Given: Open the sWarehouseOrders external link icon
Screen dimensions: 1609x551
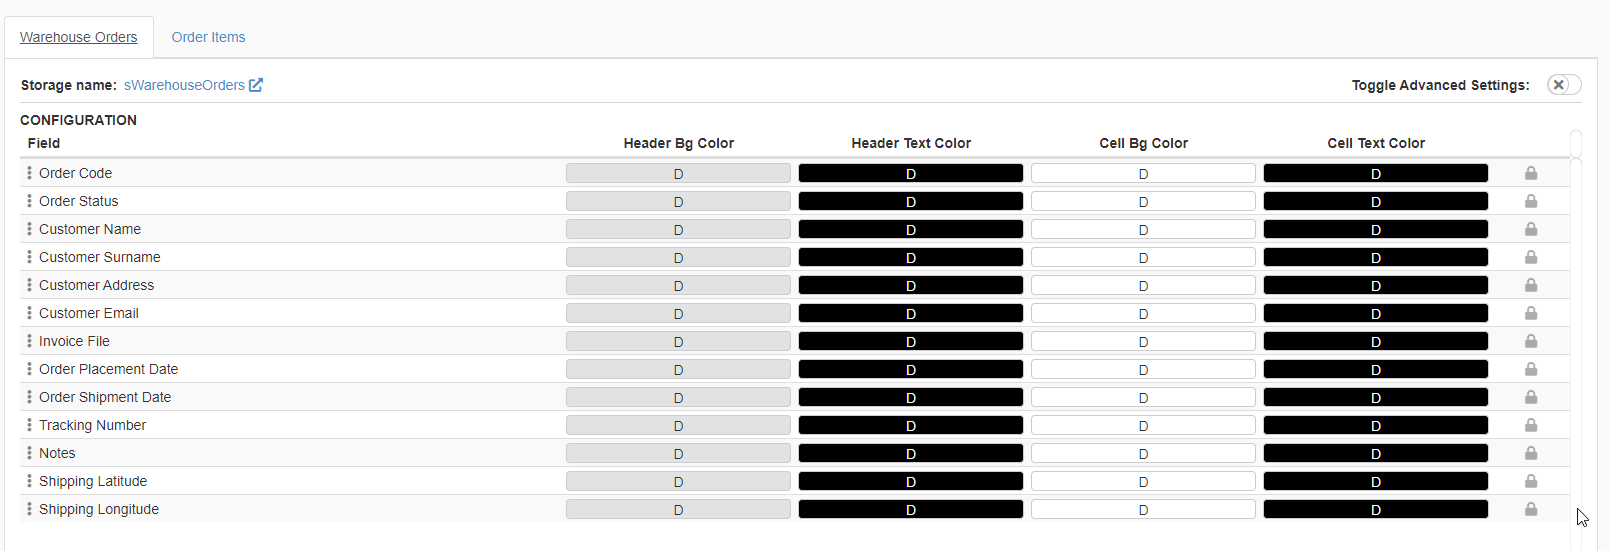Looking at the screenshot, I should (256, 85).
